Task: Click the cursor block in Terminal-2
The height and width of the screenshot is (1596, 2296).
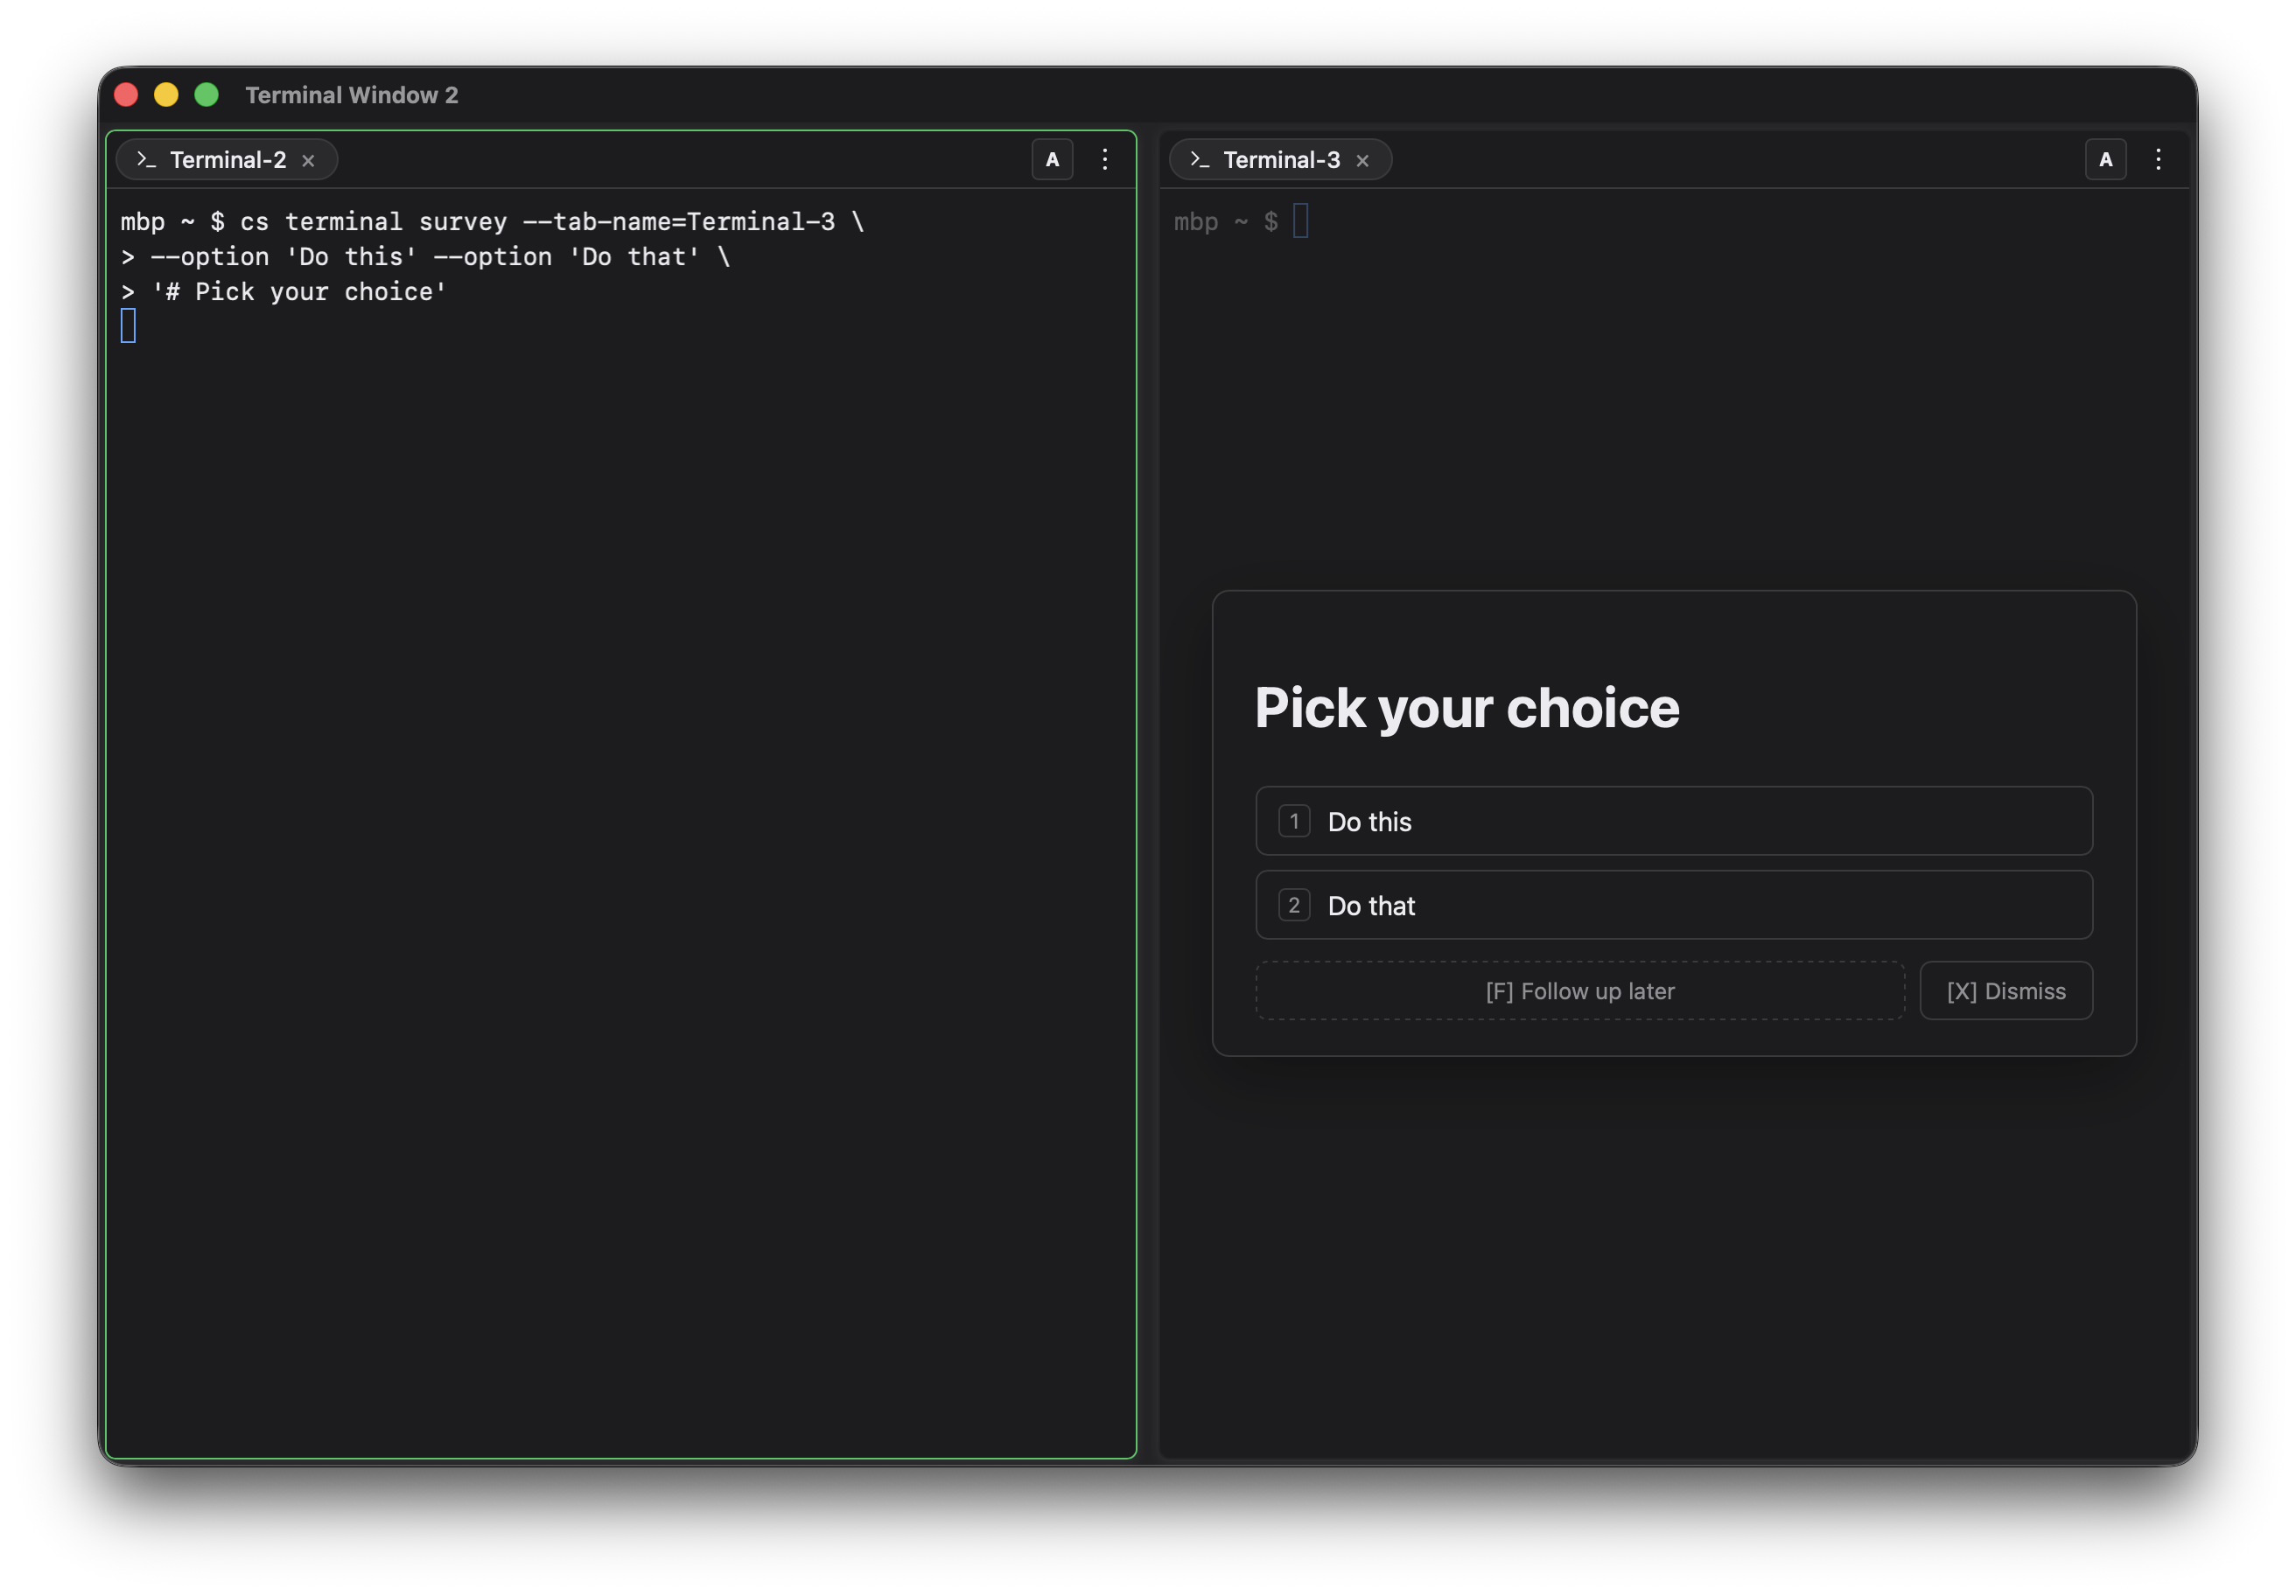Action: 128,326
